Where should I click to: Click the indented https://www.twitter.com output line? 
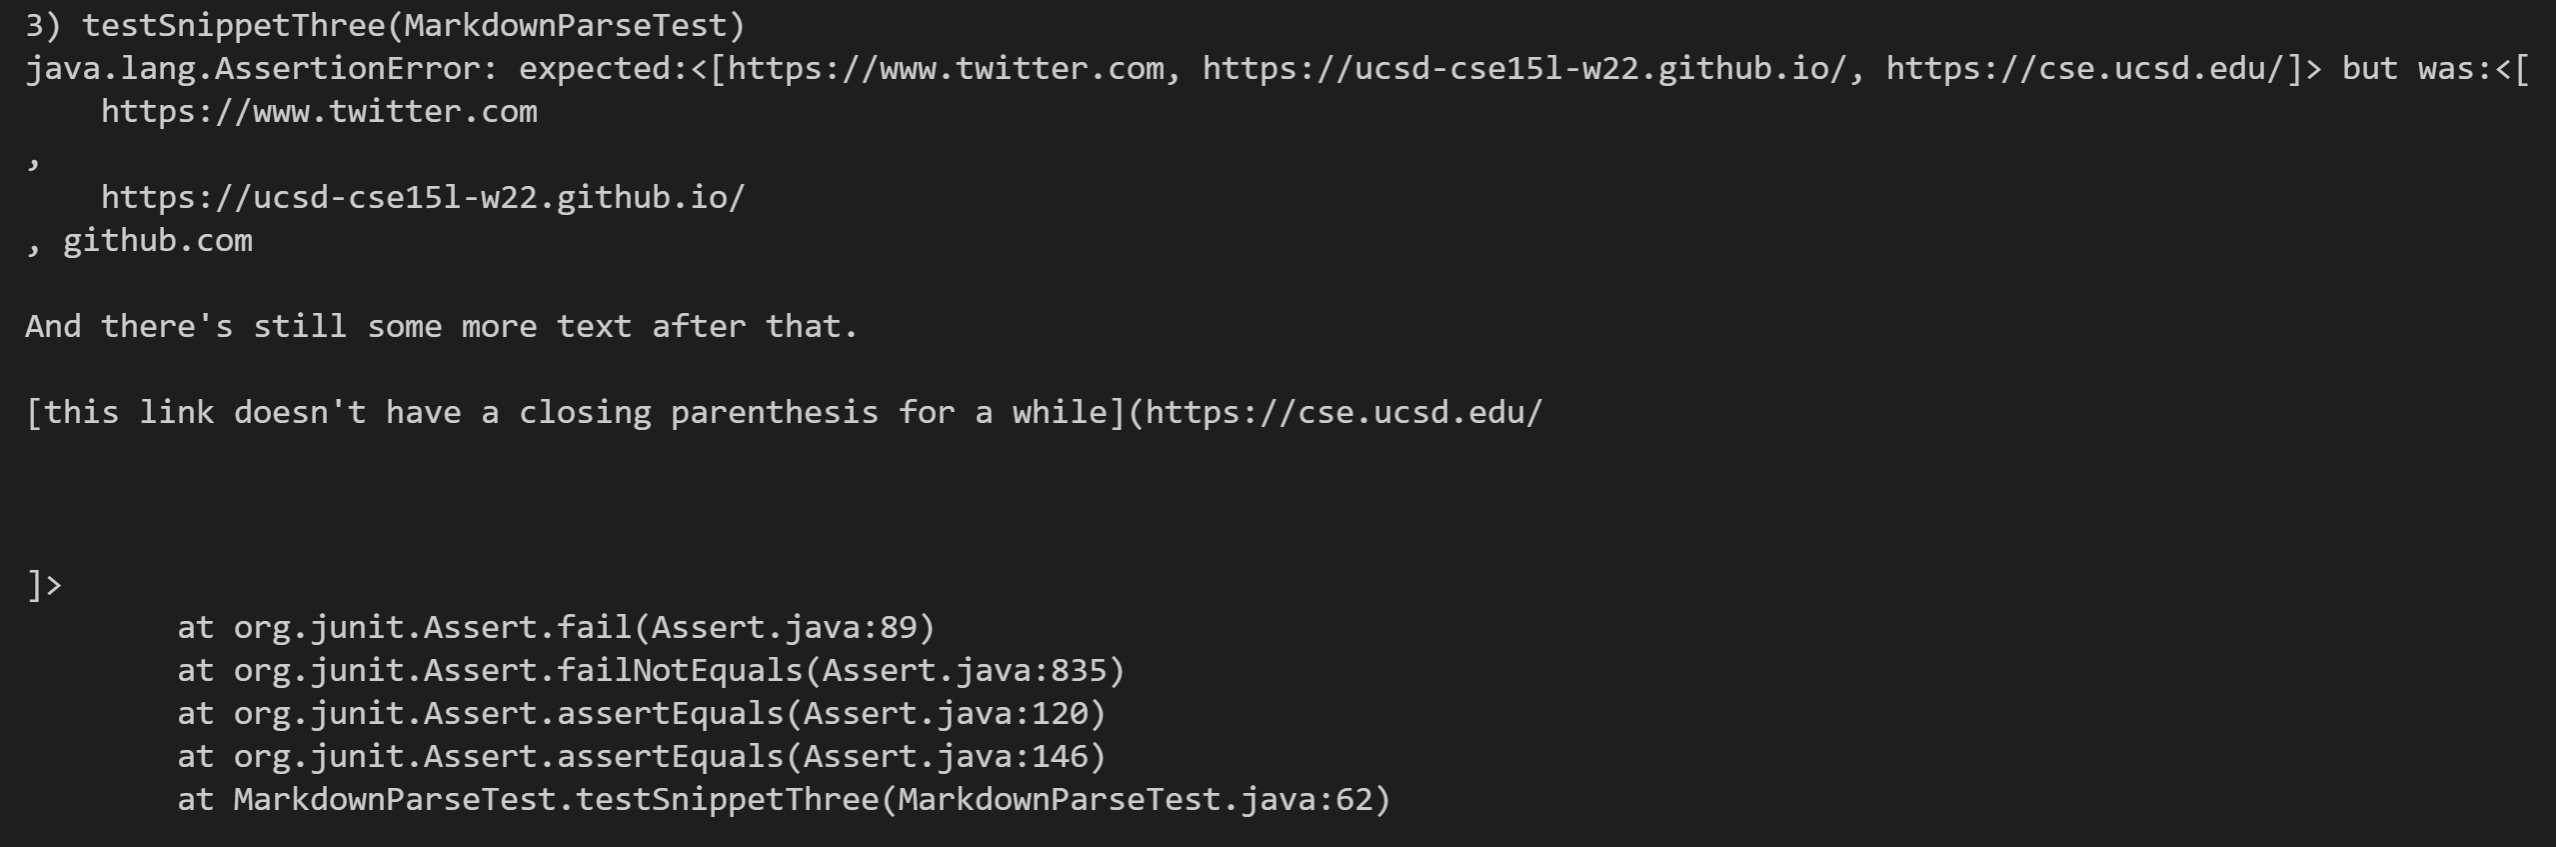(x=319, y=112)
